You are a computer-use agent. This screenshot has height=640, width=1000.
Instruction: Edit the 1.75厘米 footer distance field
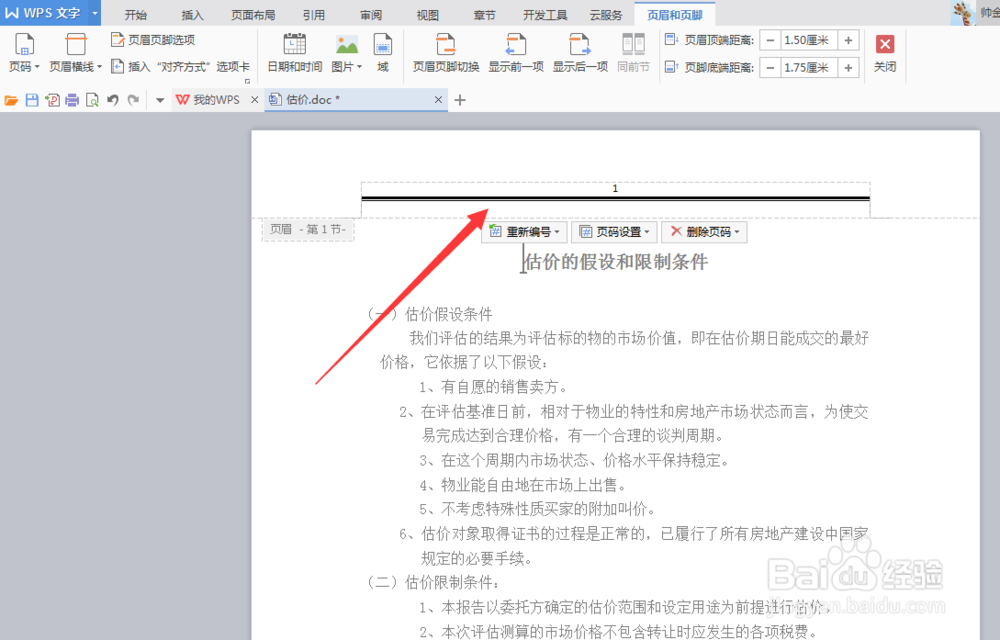[x=809, y=68]
